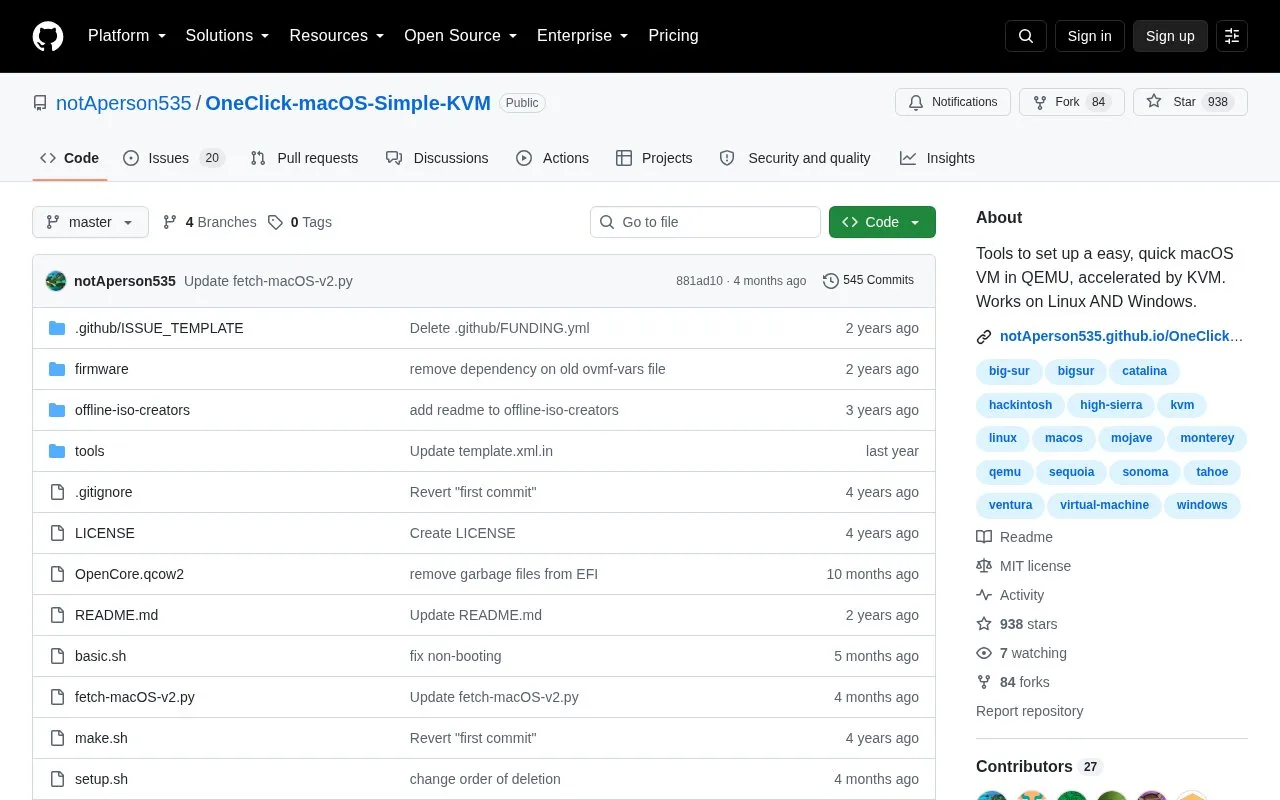
Task: Star the repository
Action: [x=1190, y=102]
